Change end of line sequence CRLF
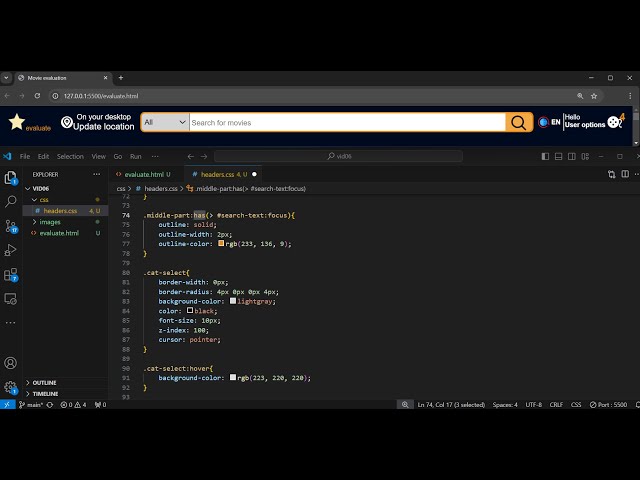This screenshot has height=480, width=640. click(556, 405)
